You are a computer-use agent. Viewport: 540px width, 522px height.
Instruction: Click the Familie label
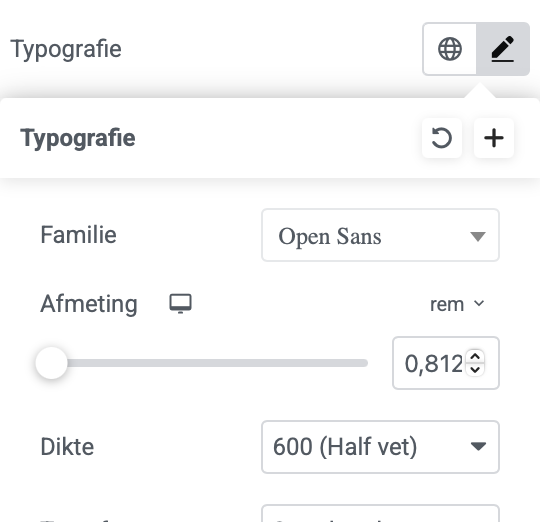79,235
